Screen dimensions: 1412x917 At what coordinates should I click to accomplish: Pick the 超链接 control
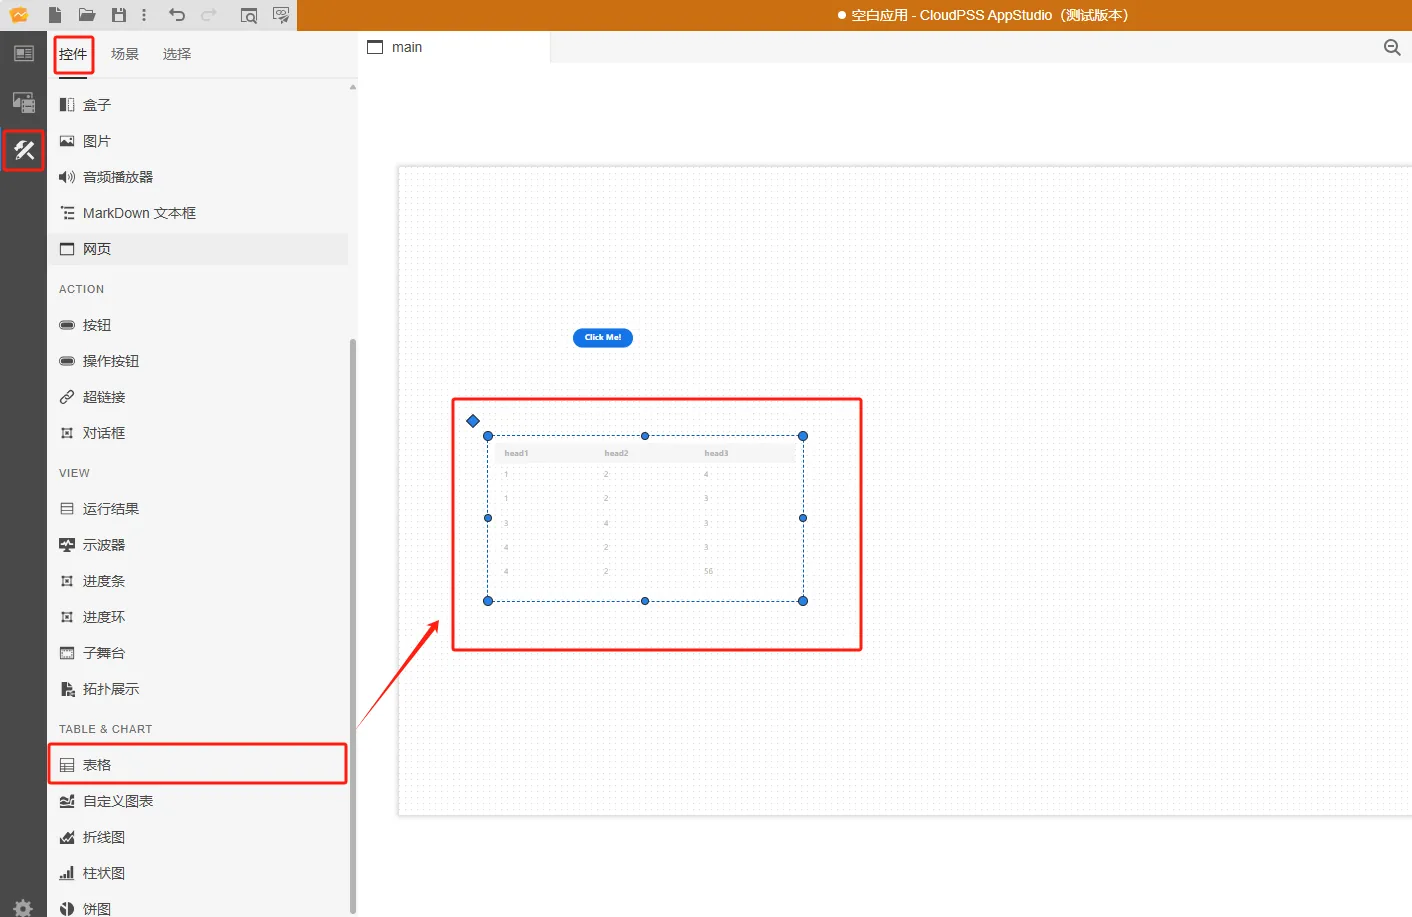click(198, 397)
